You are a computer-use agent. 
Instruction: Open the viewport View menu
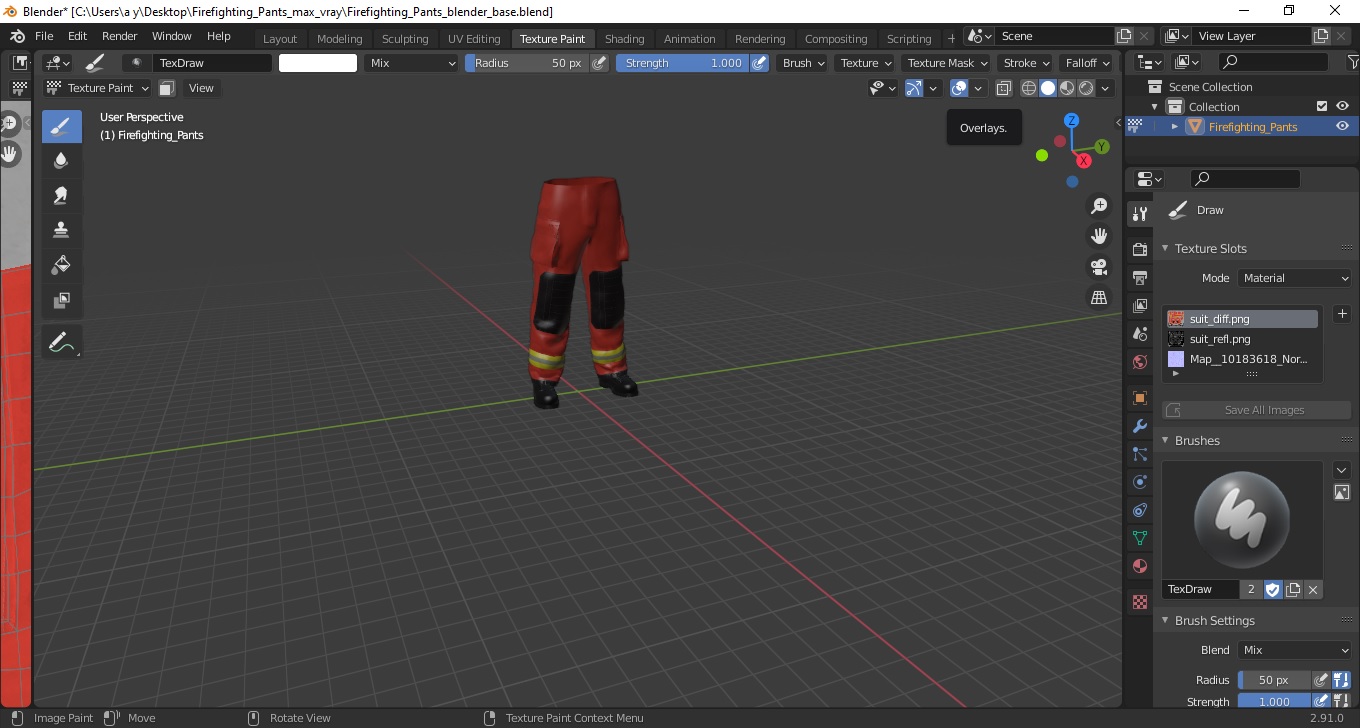coord(201,88)
